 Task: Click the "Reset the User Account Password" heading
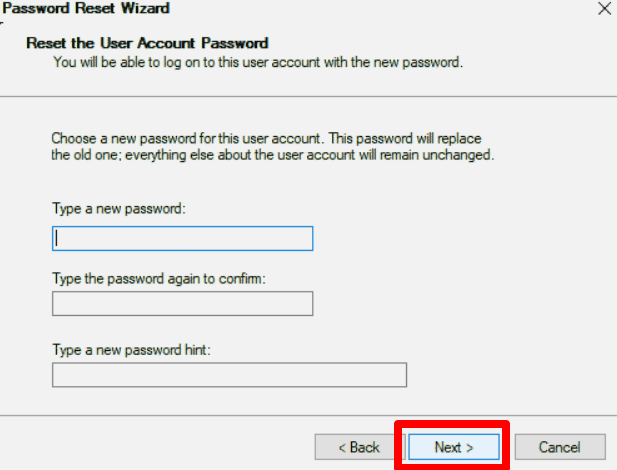pyautogui.click(x=148, y=44)
